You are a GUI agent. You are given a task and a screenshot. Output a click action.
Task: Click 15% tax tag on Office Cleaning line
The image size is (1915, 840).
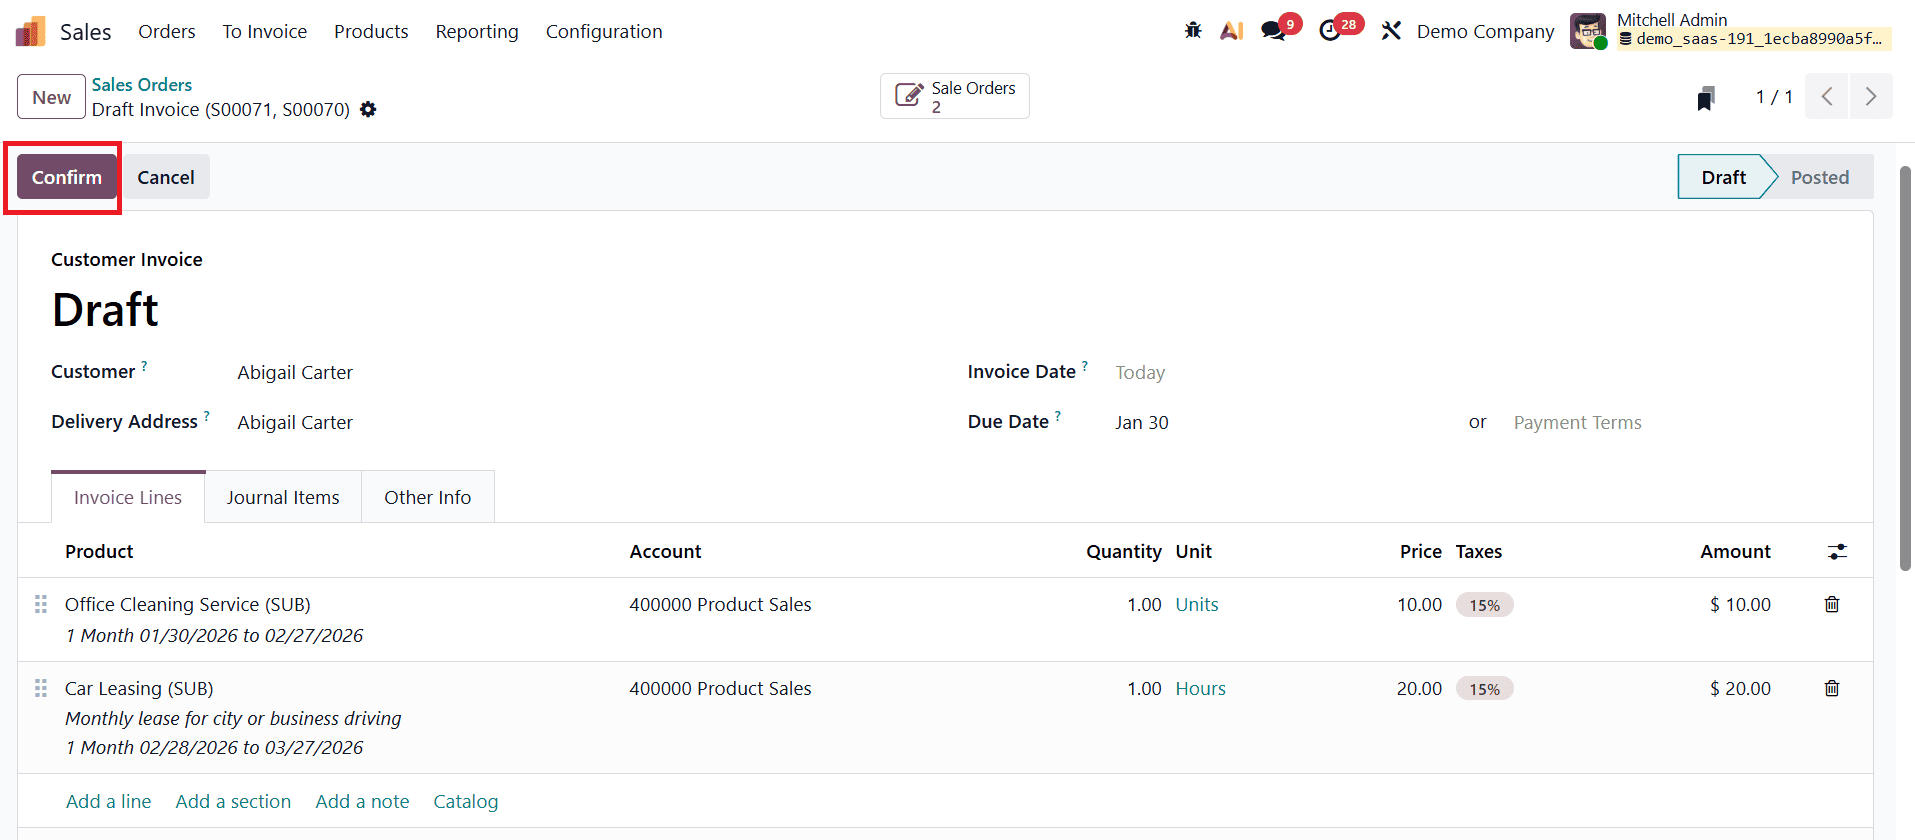1485,605
